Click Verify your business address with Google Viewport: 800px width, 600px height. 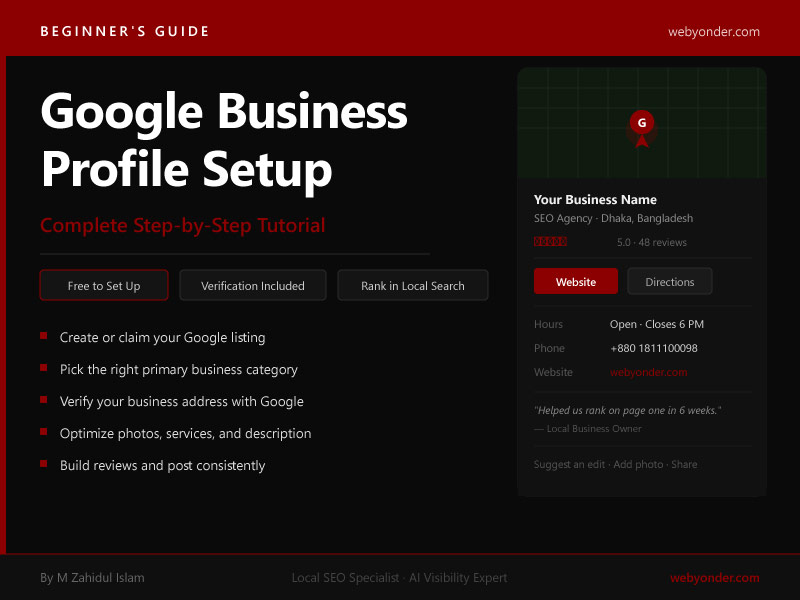182,402
